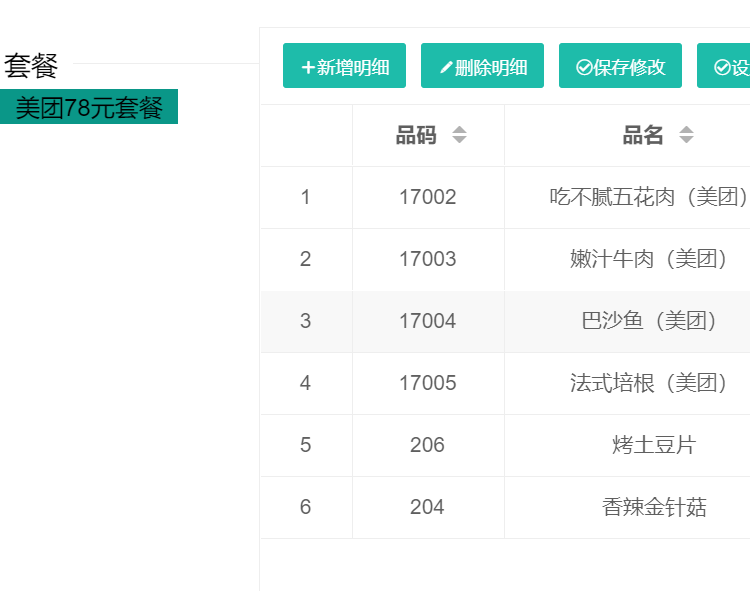
Task: Click the 吃不腻五花肉（美团）name cell
Action: tap(627, 197)
